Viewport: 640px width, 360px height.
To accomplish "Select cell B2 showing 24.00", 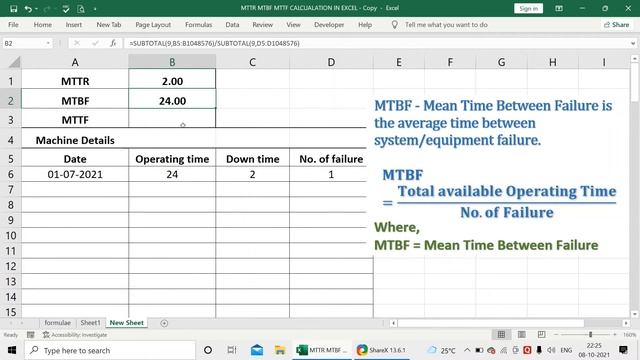I will coord(172,100).
